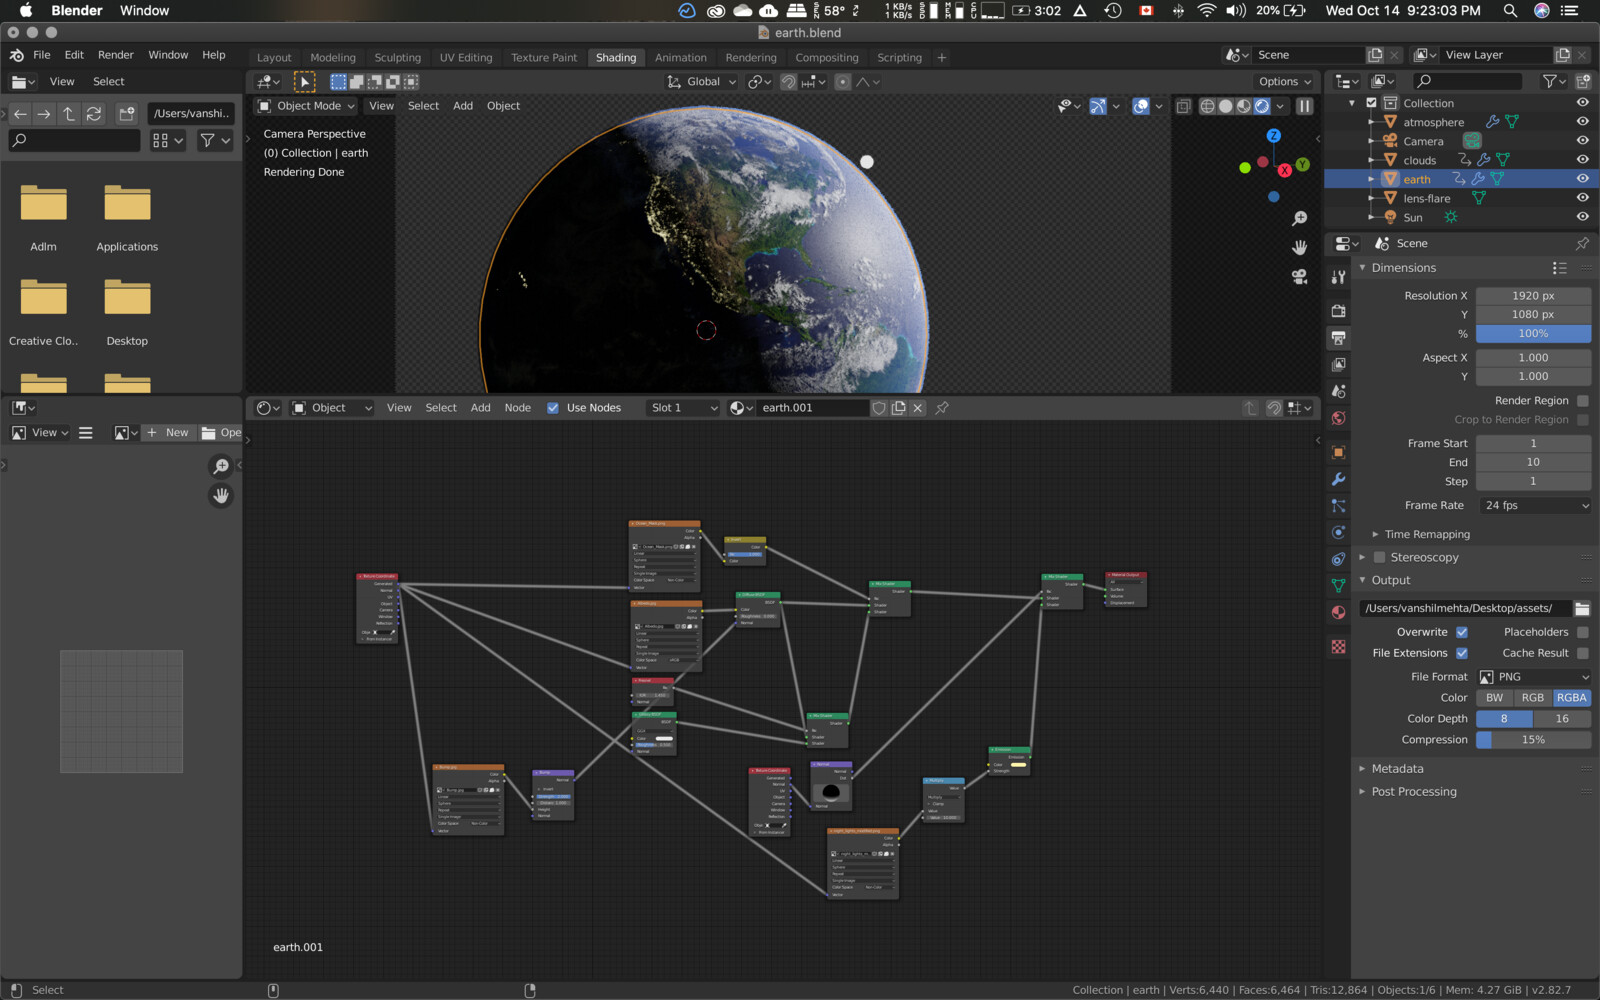Viewport: 1600px width, 1000px height.
Task: Open the Slot 1 material slot dropdown
Action: (684, 408)
